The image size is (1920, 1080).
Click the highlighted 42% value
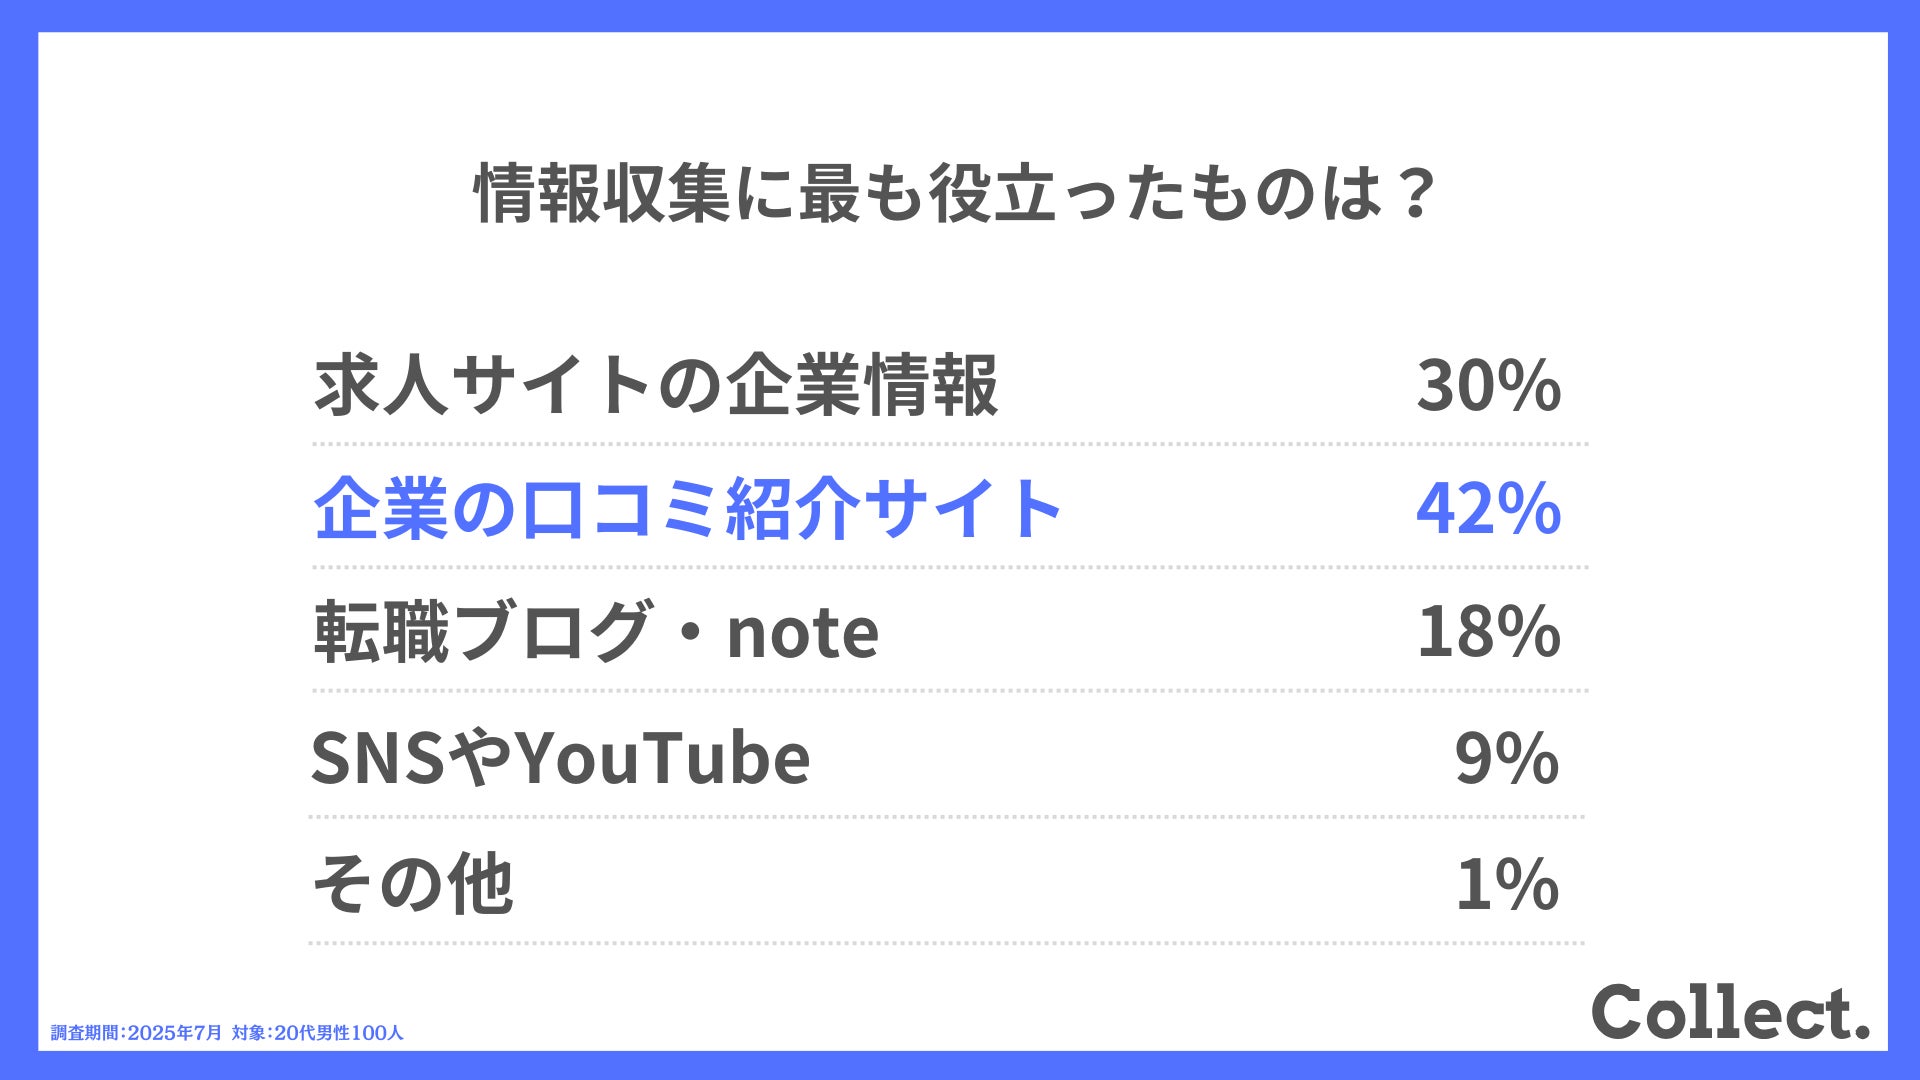1489,509
